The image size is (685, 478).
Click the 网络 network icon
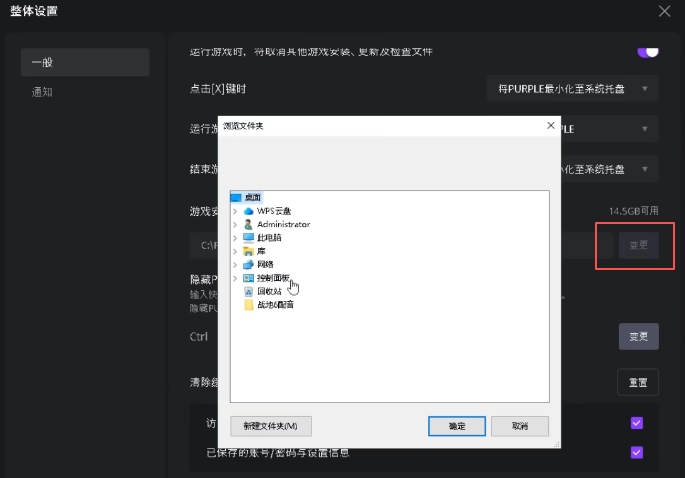(x=249, y=264)
